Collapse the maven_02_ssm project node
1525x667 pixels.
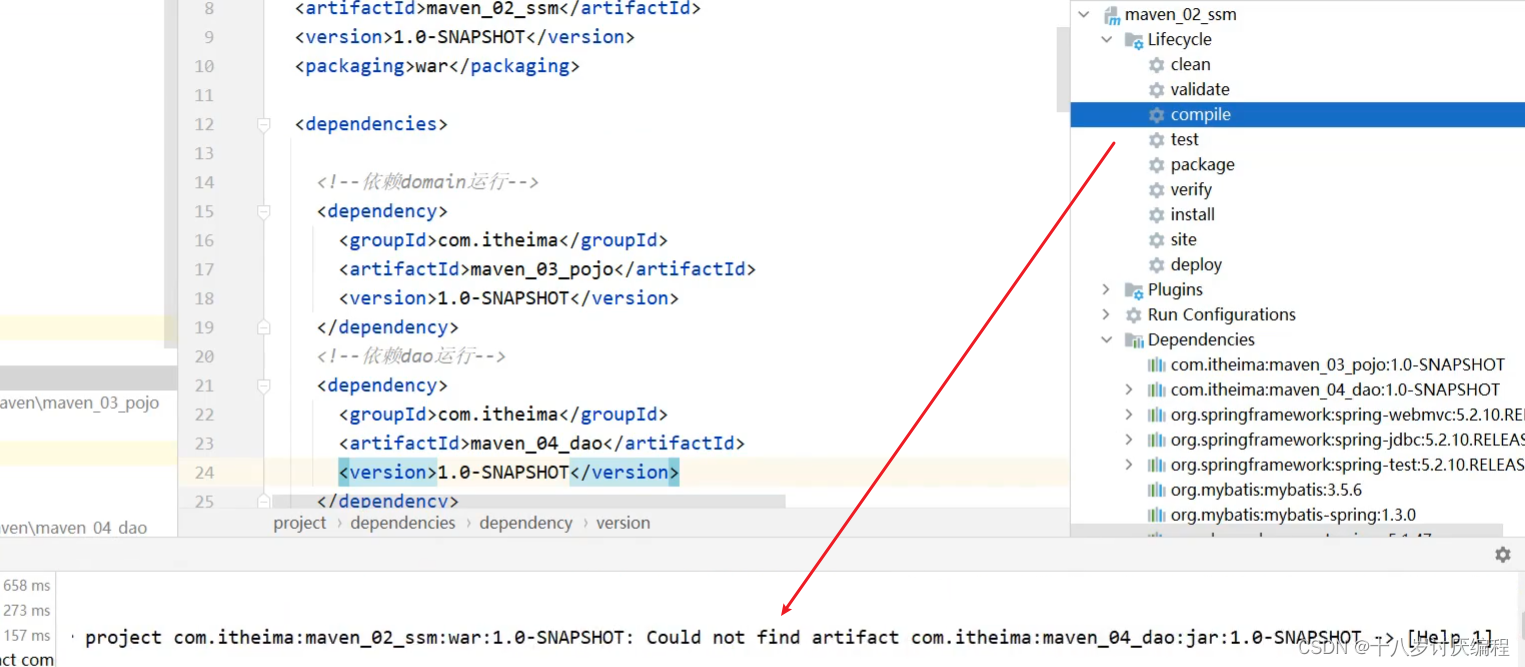point(1084,15)
